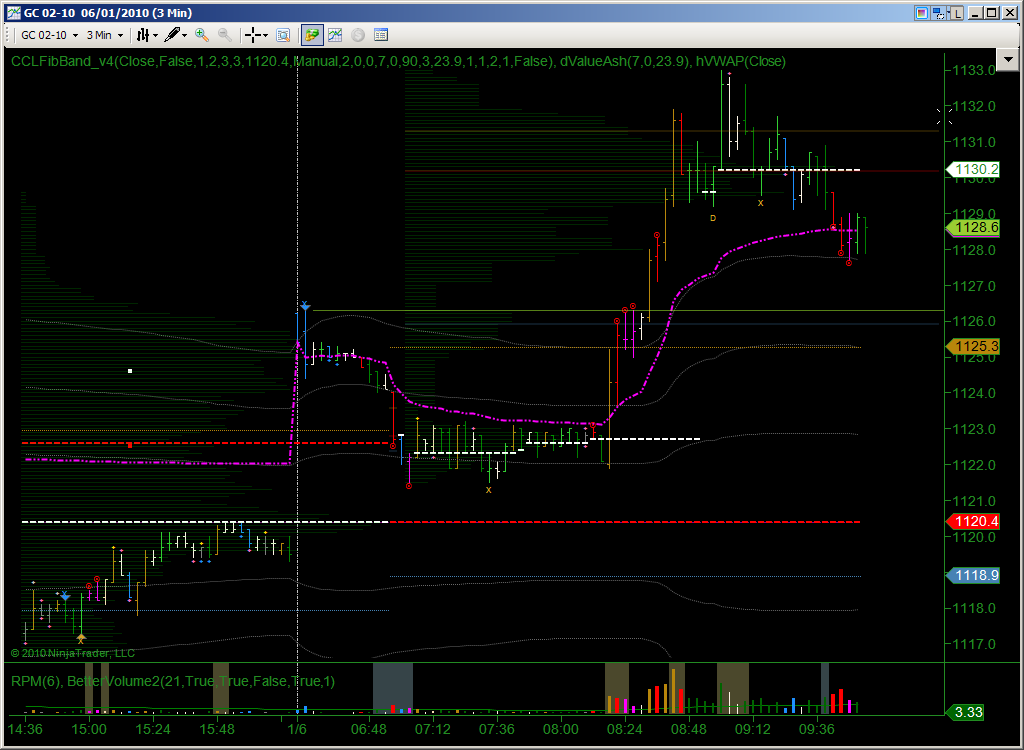
Task: Minimize the chart window
Action: pyautogui.click(x=976, y=13)
